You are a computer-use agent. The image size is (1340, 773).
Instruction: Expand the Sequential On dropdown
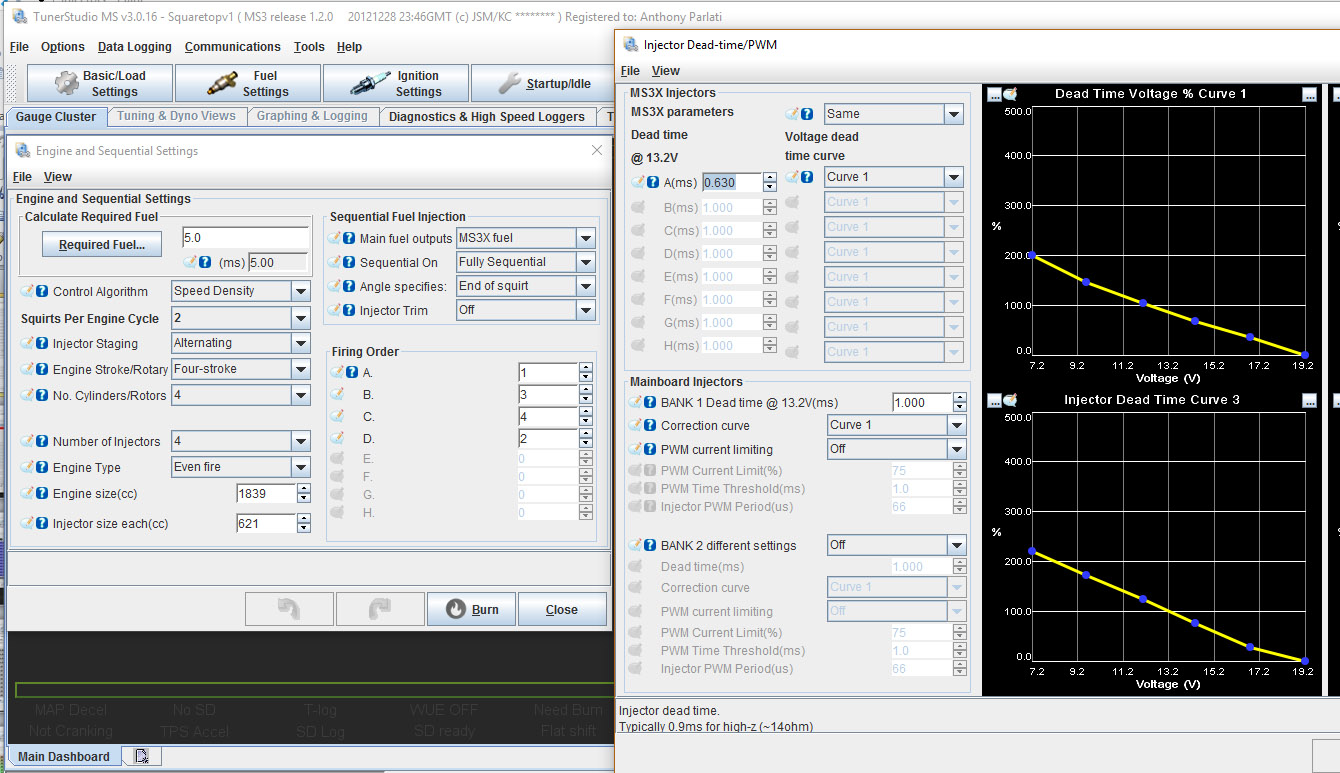[586, 262]
